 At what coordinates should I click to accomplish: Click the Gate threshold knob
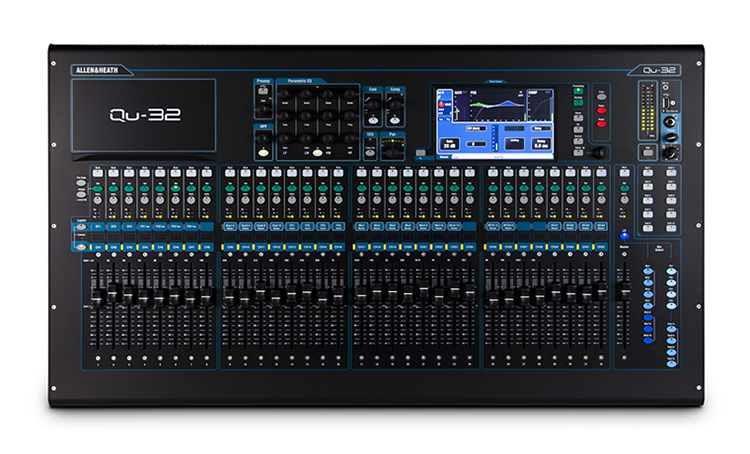pyautogui.click(x=373, y=105)
